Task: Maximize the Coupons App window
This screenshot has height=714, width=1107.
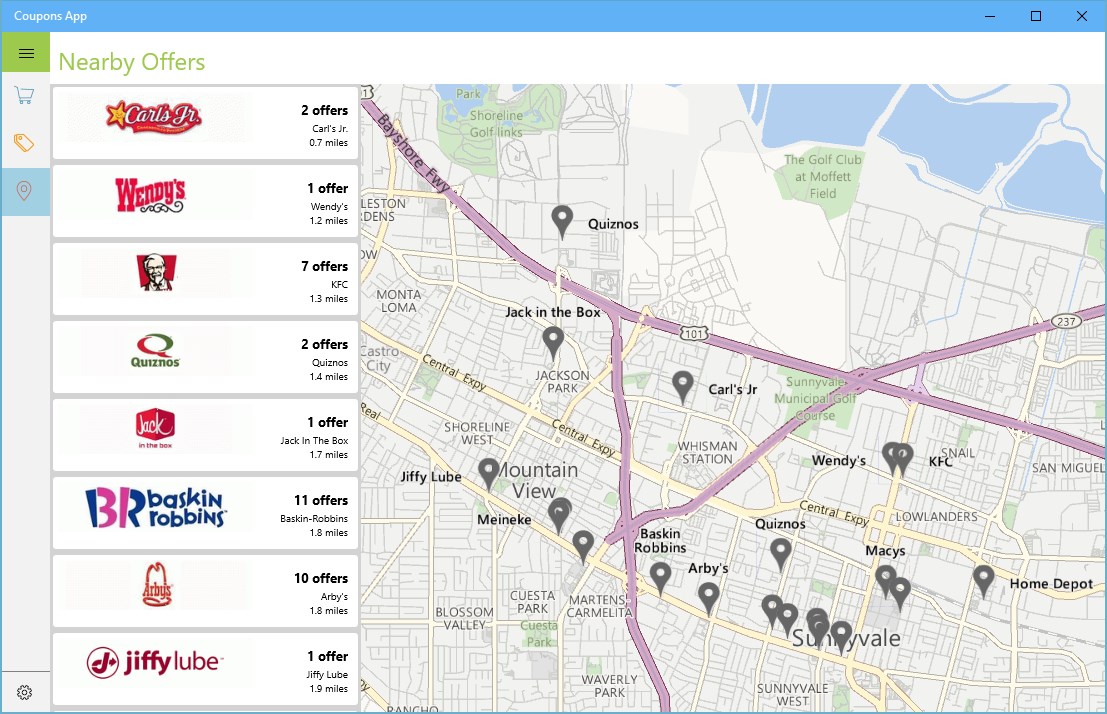Action: point(1036,16)
